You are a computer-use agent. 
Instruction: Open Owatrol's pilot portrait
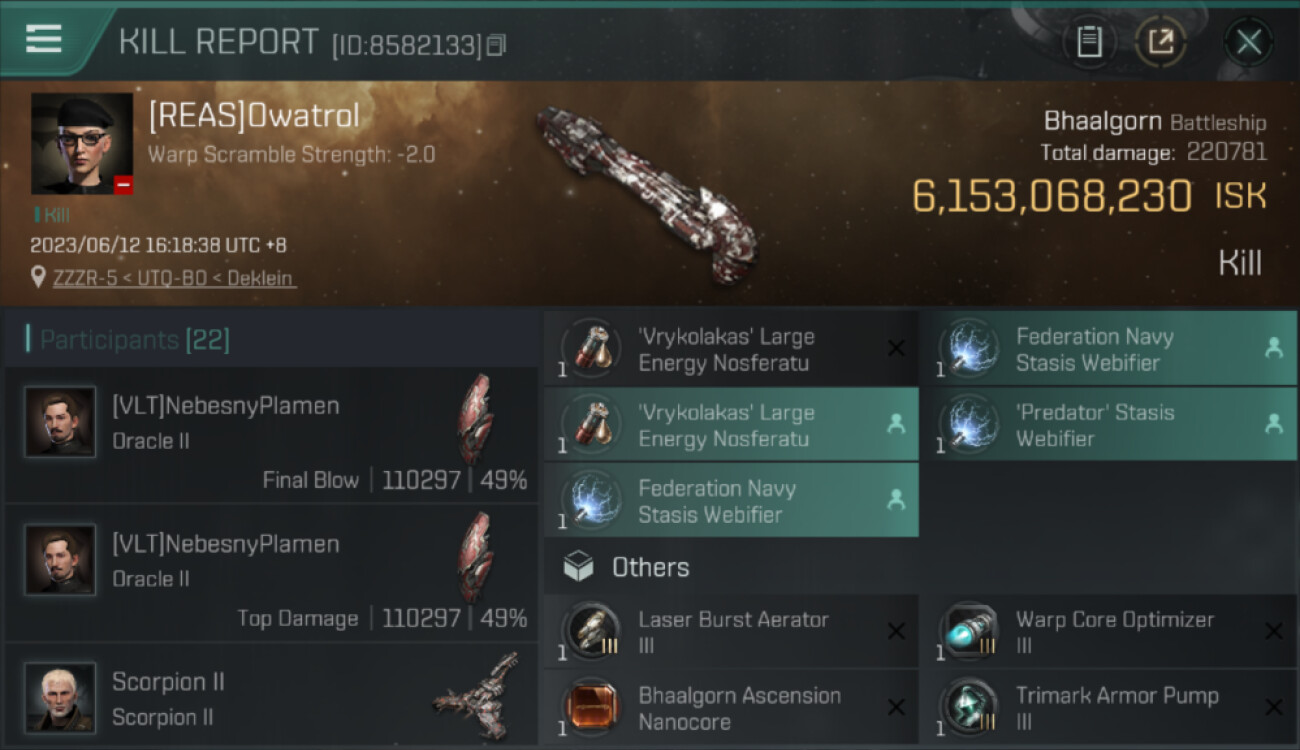[82, 143]
